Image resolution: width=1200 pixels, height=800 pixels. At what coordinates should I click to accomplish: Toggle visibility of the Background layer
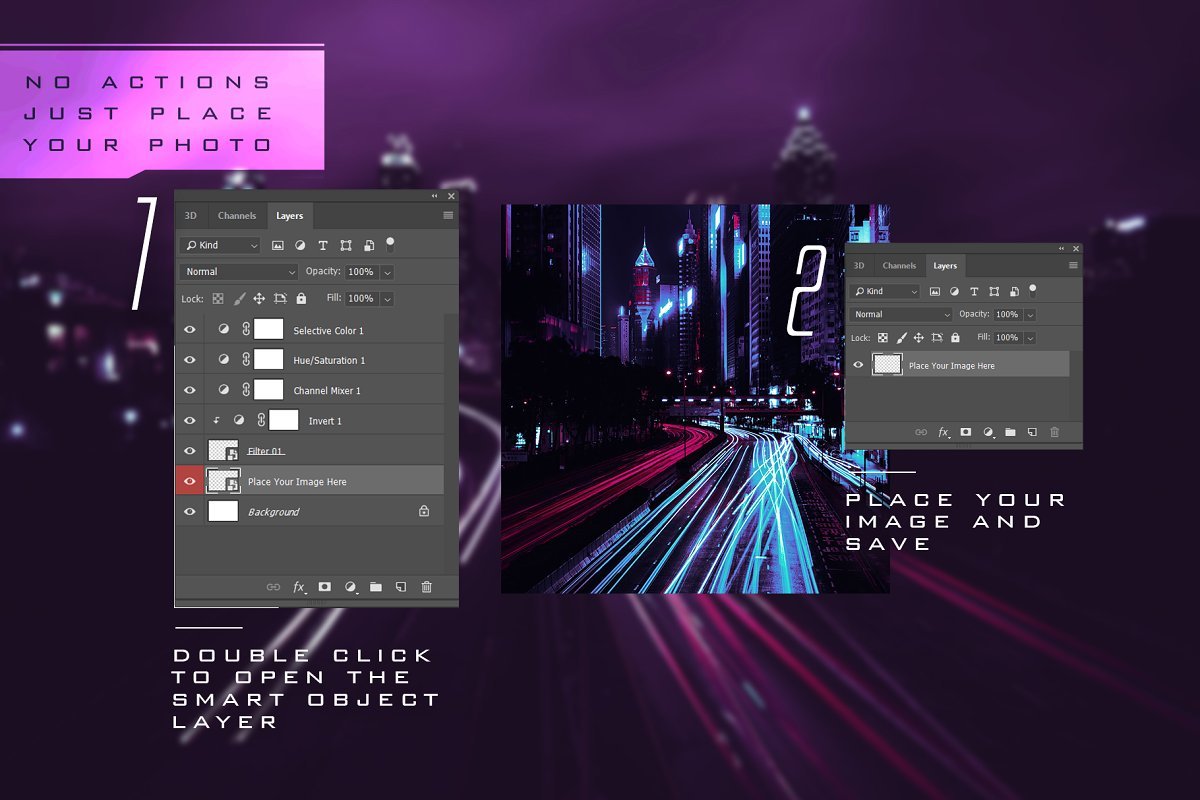point(190,511)
